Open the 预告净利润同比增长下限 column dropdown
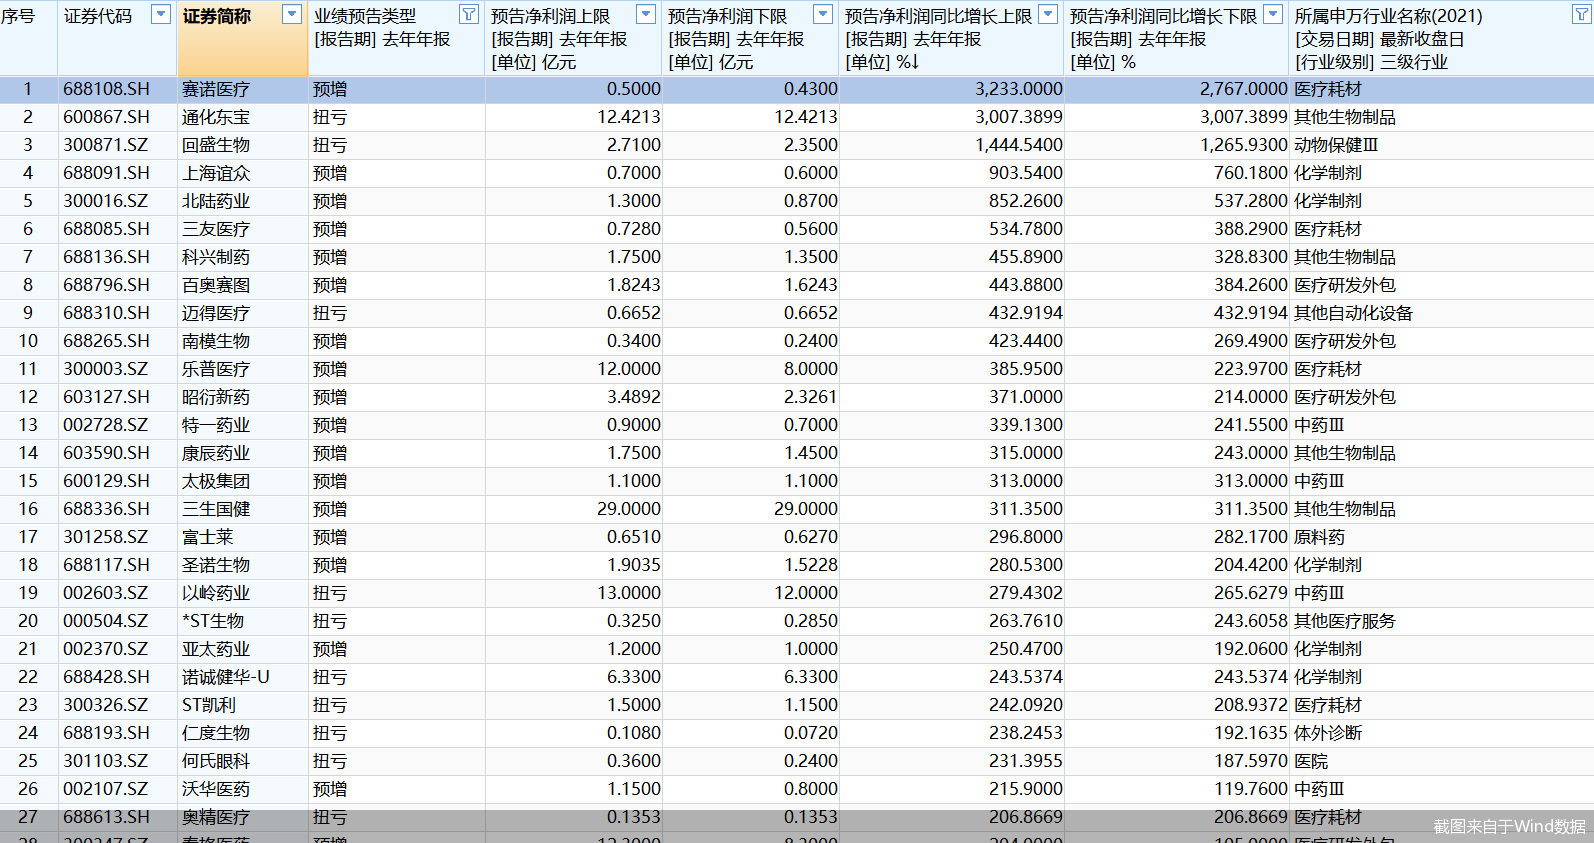Viewport: 1594px width, 843px height. pos(1273,14)
